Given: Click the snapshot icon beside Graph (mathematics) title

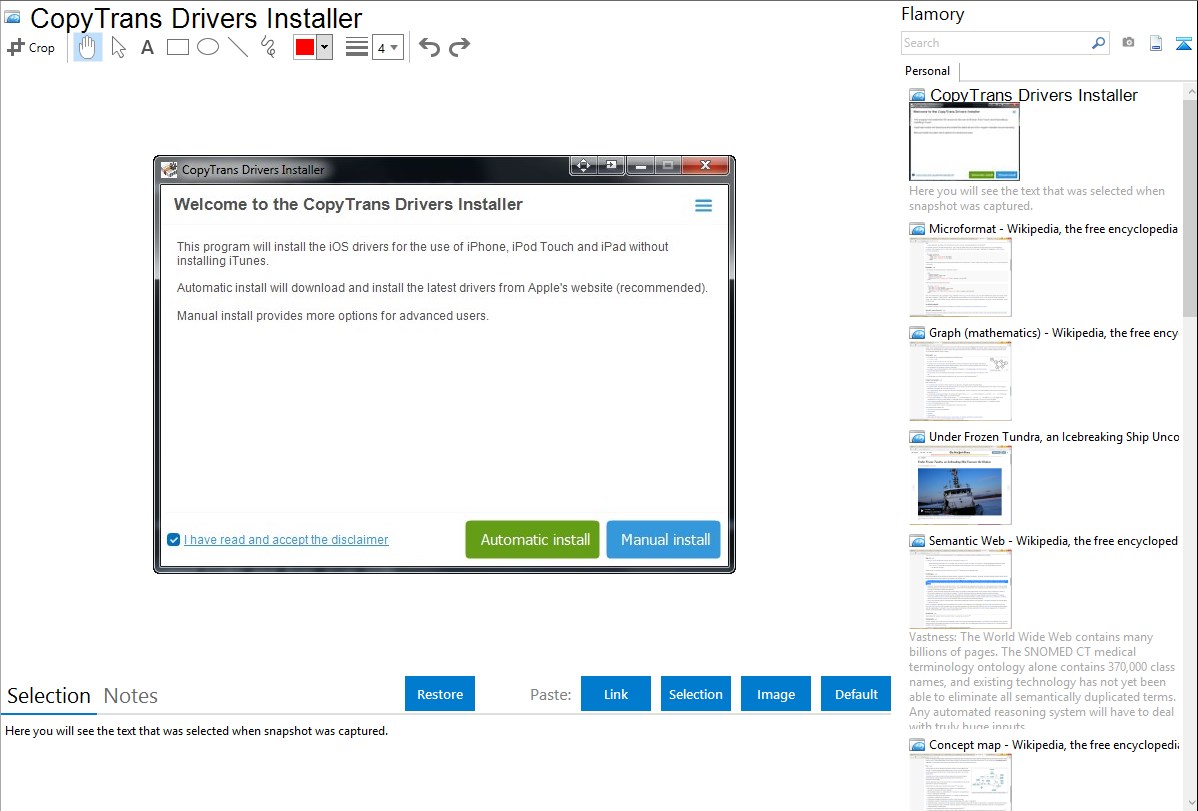Looking at the screenshot, I should pyautogui.click(x=917, y=333).
